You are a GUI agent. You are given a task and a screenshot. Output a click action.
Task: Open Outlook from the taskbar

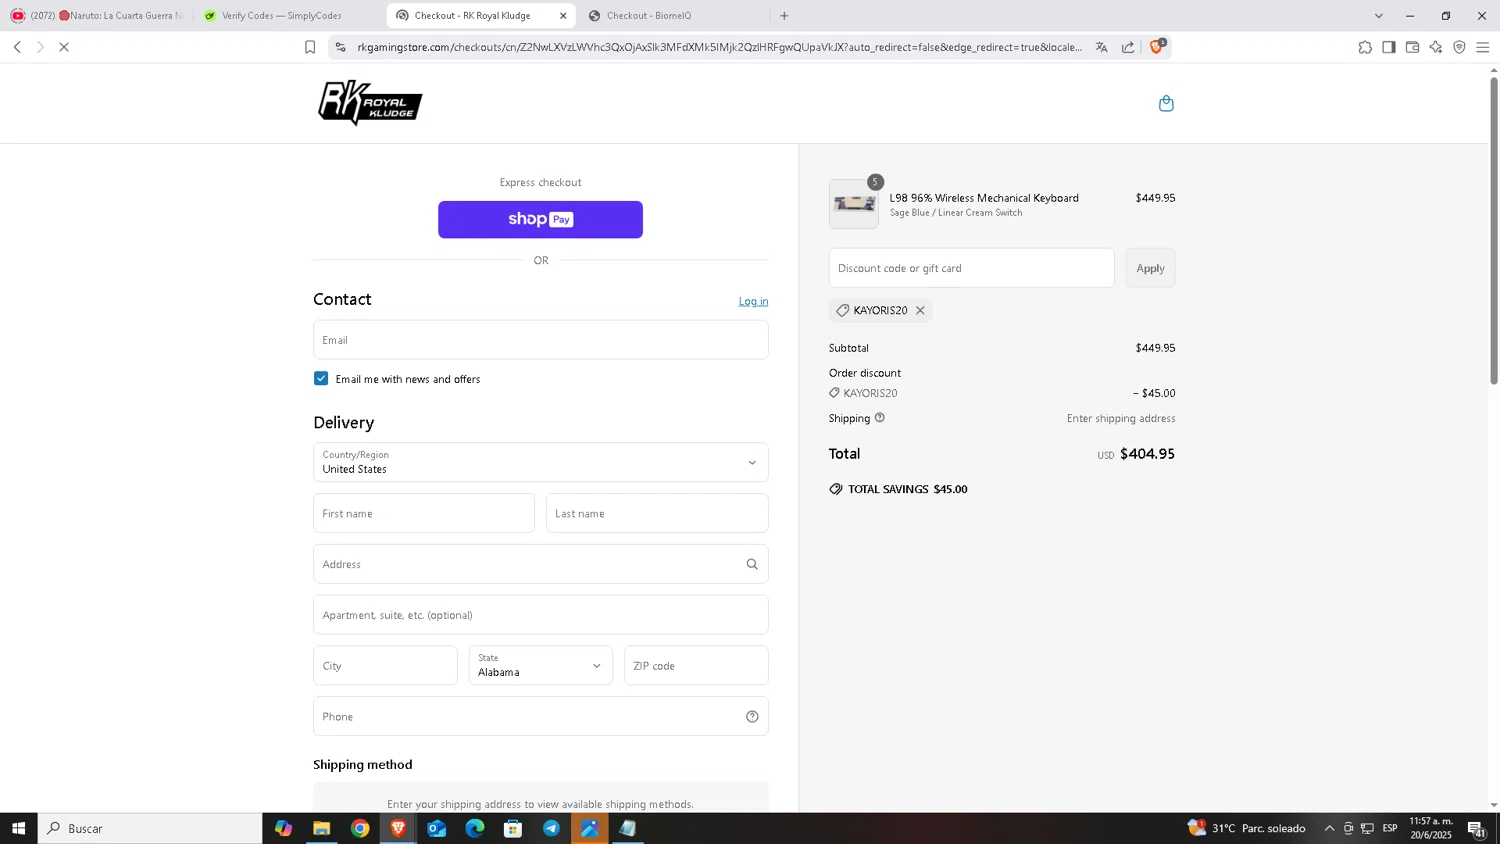[x=437, y=828]
